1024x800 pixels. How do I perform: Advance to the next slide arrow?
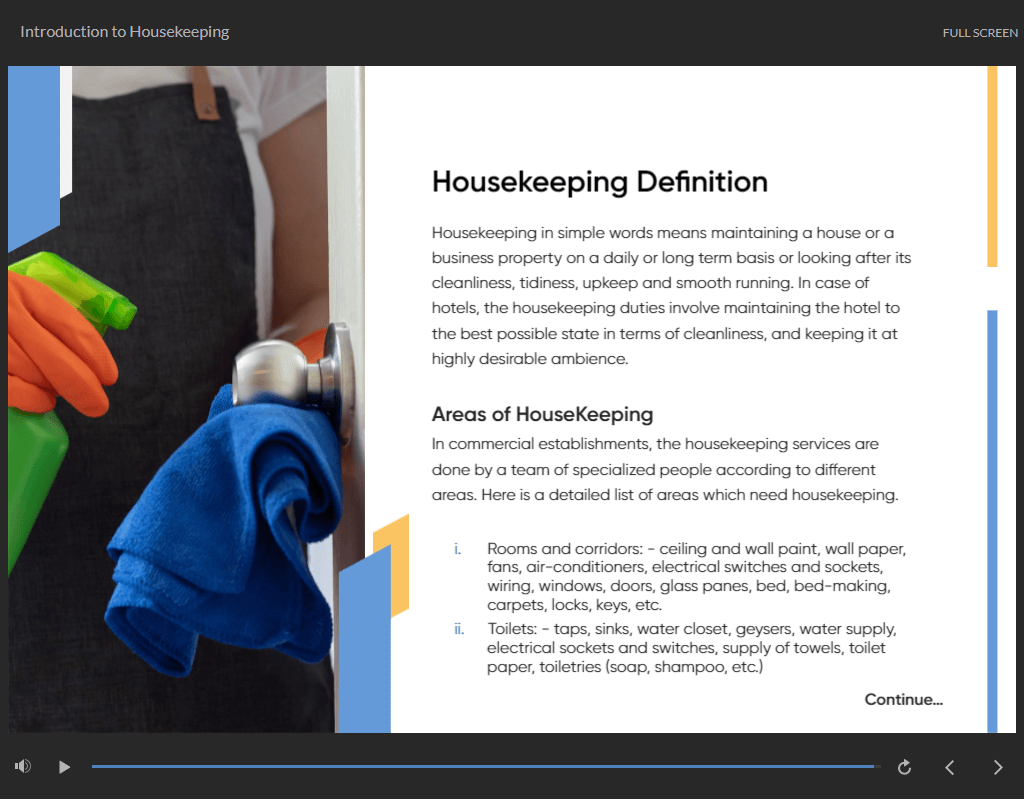tap(997, 767)
